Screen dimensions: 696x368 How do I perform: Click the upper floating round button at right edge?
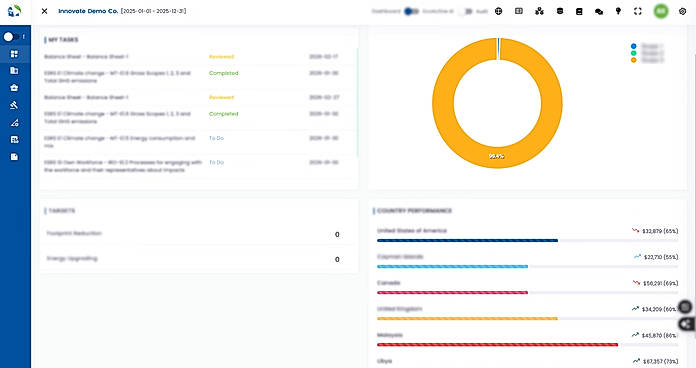685,306
